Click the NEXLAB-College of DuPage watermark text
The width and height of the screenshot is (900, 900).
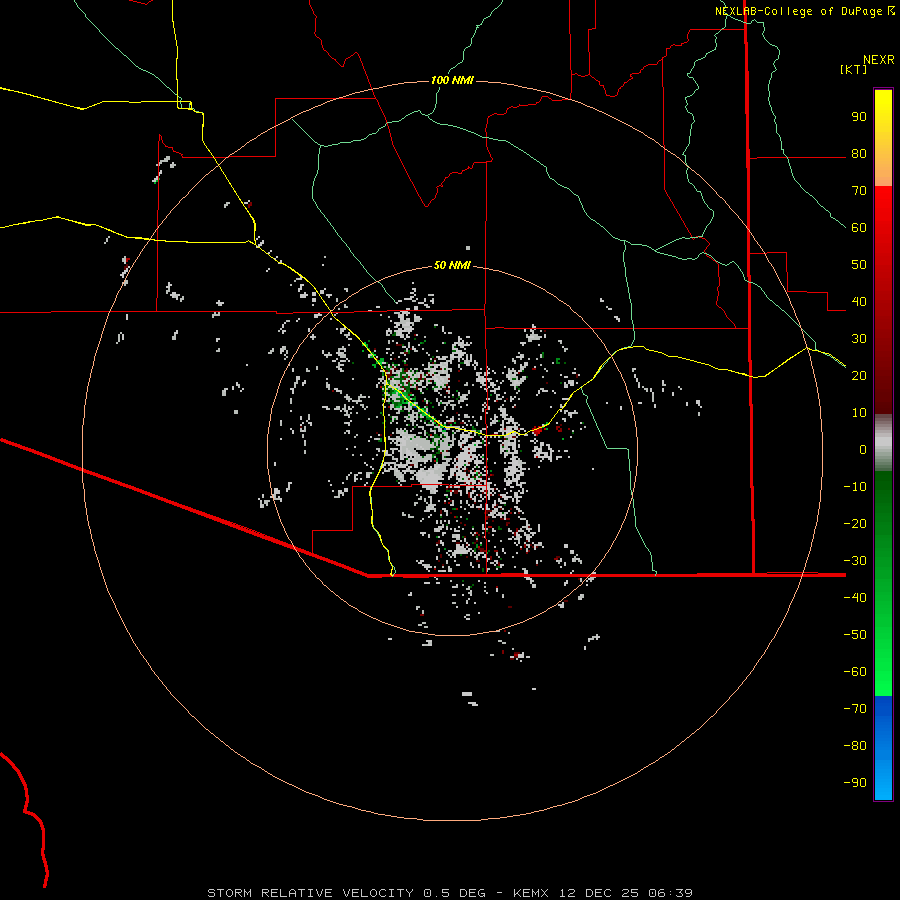coord(798,11)
